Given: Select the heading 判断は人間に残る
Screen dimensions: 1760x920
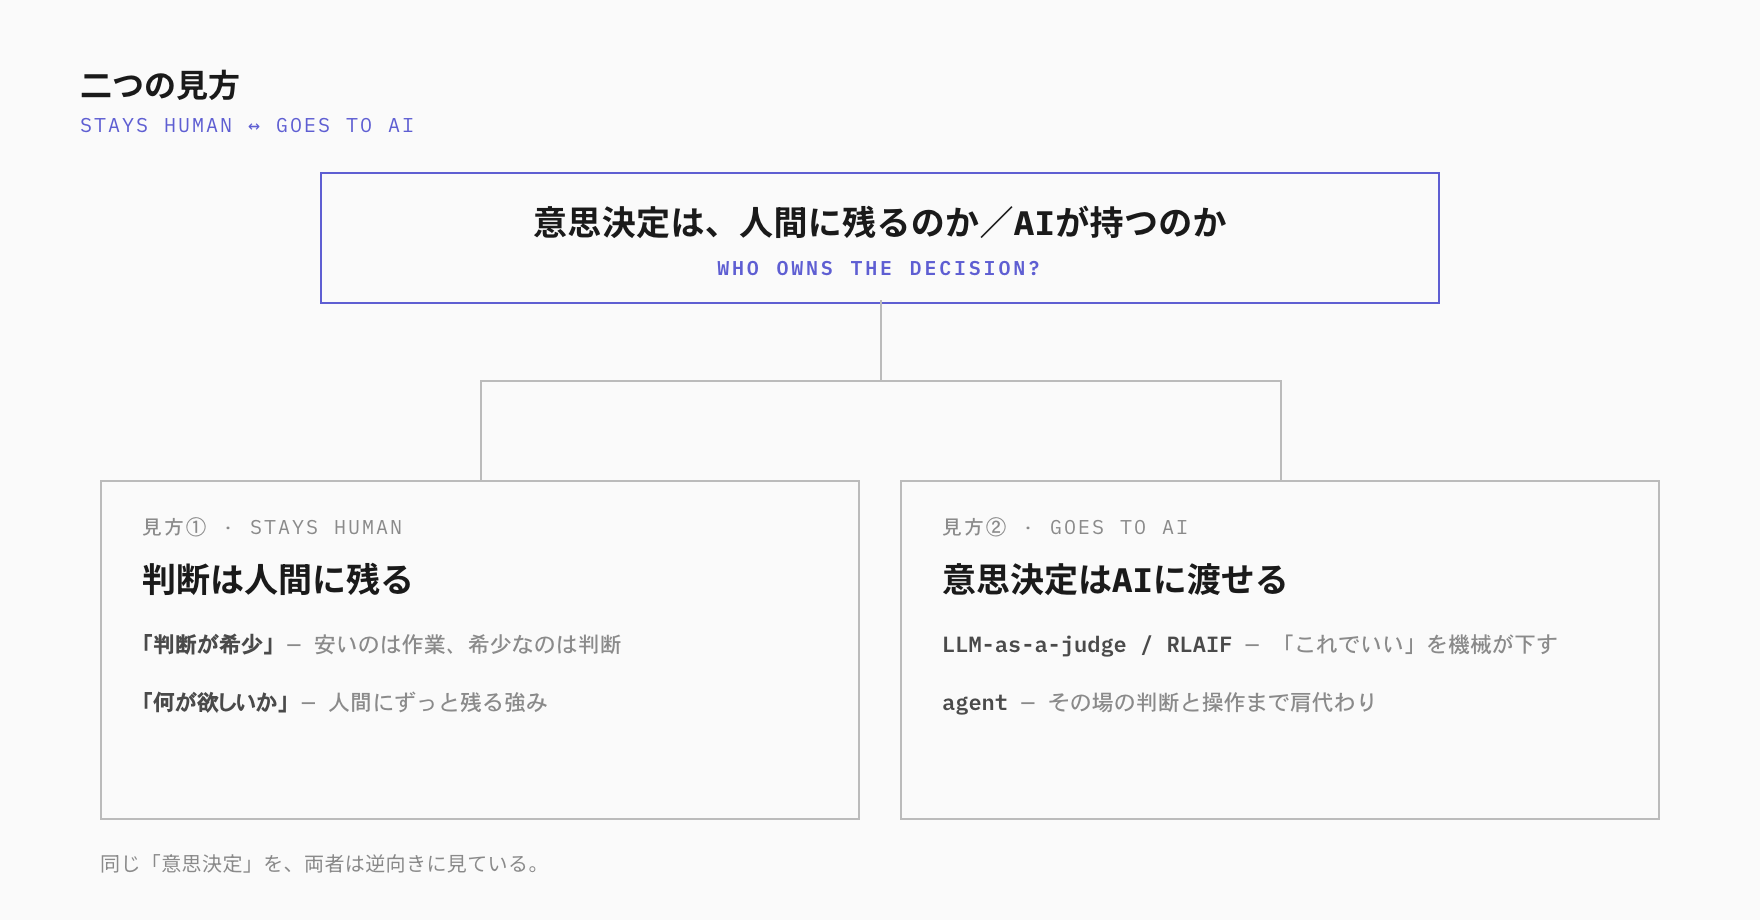Looking at the screenshot, I should [x=277, y=580].
